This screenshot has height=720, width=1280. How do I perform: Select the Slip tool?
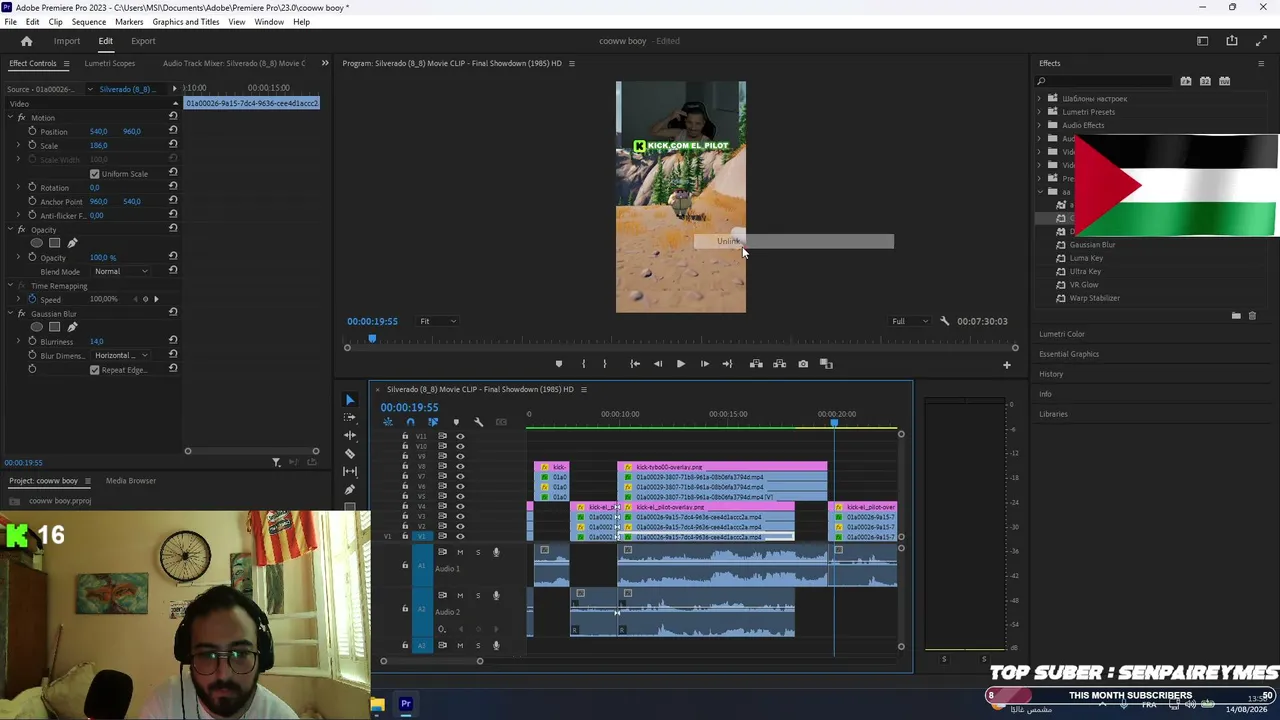(349, 472)
